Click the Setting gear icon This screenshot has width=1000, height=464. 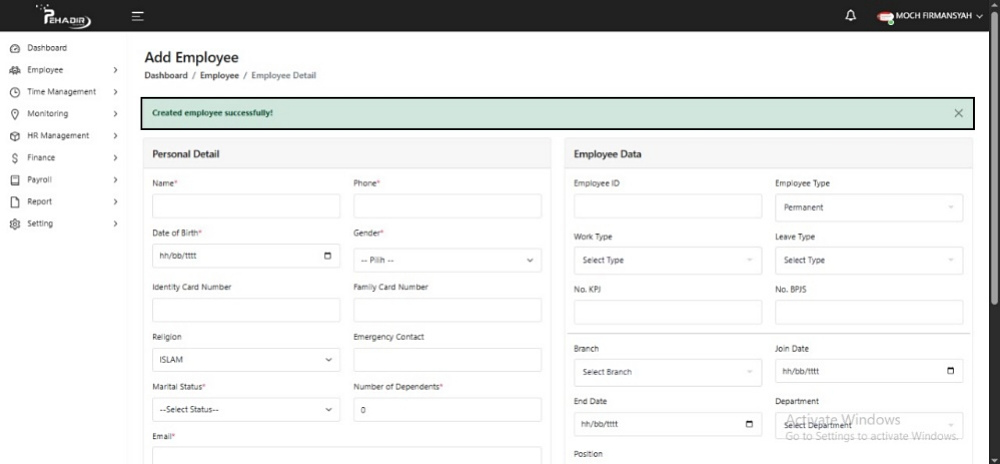tap(15, 224)
